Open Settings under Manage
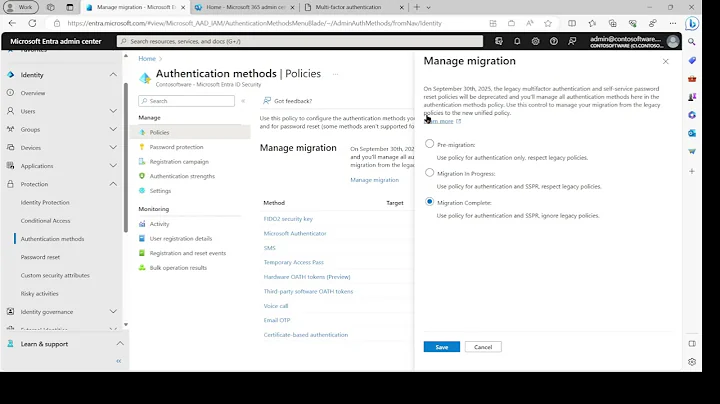The height and width of the screenshot is (404, 720). [x=160, y=191]
